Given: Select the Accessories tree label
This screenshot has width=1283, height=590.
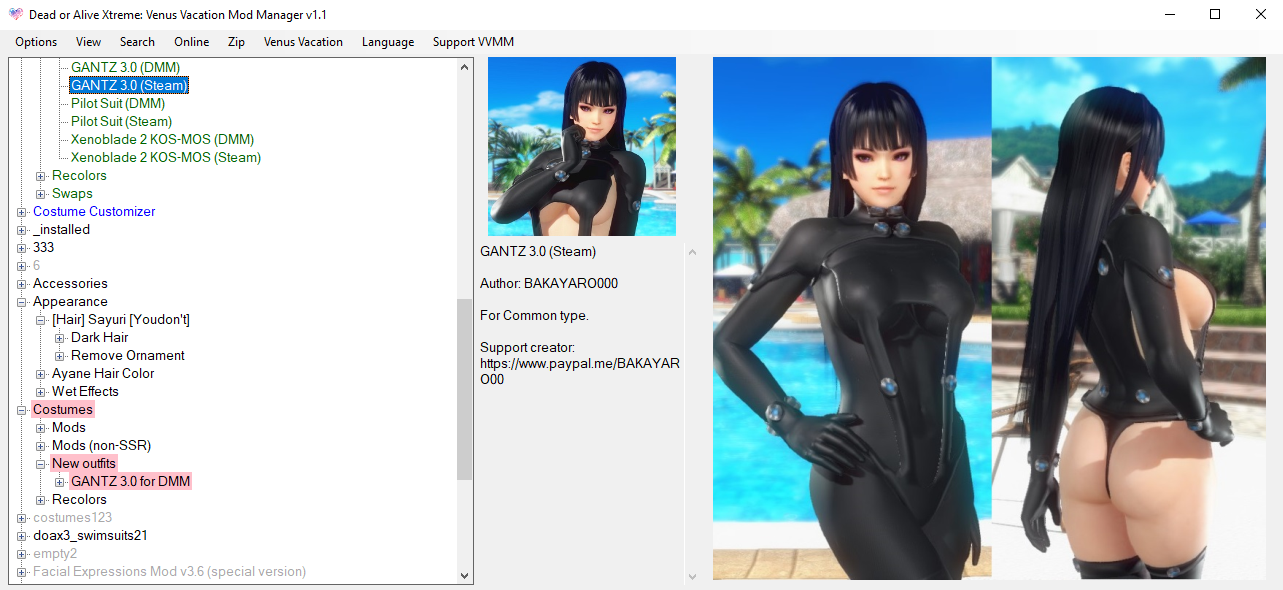Looking at the screenshot, I should [70, 283].
